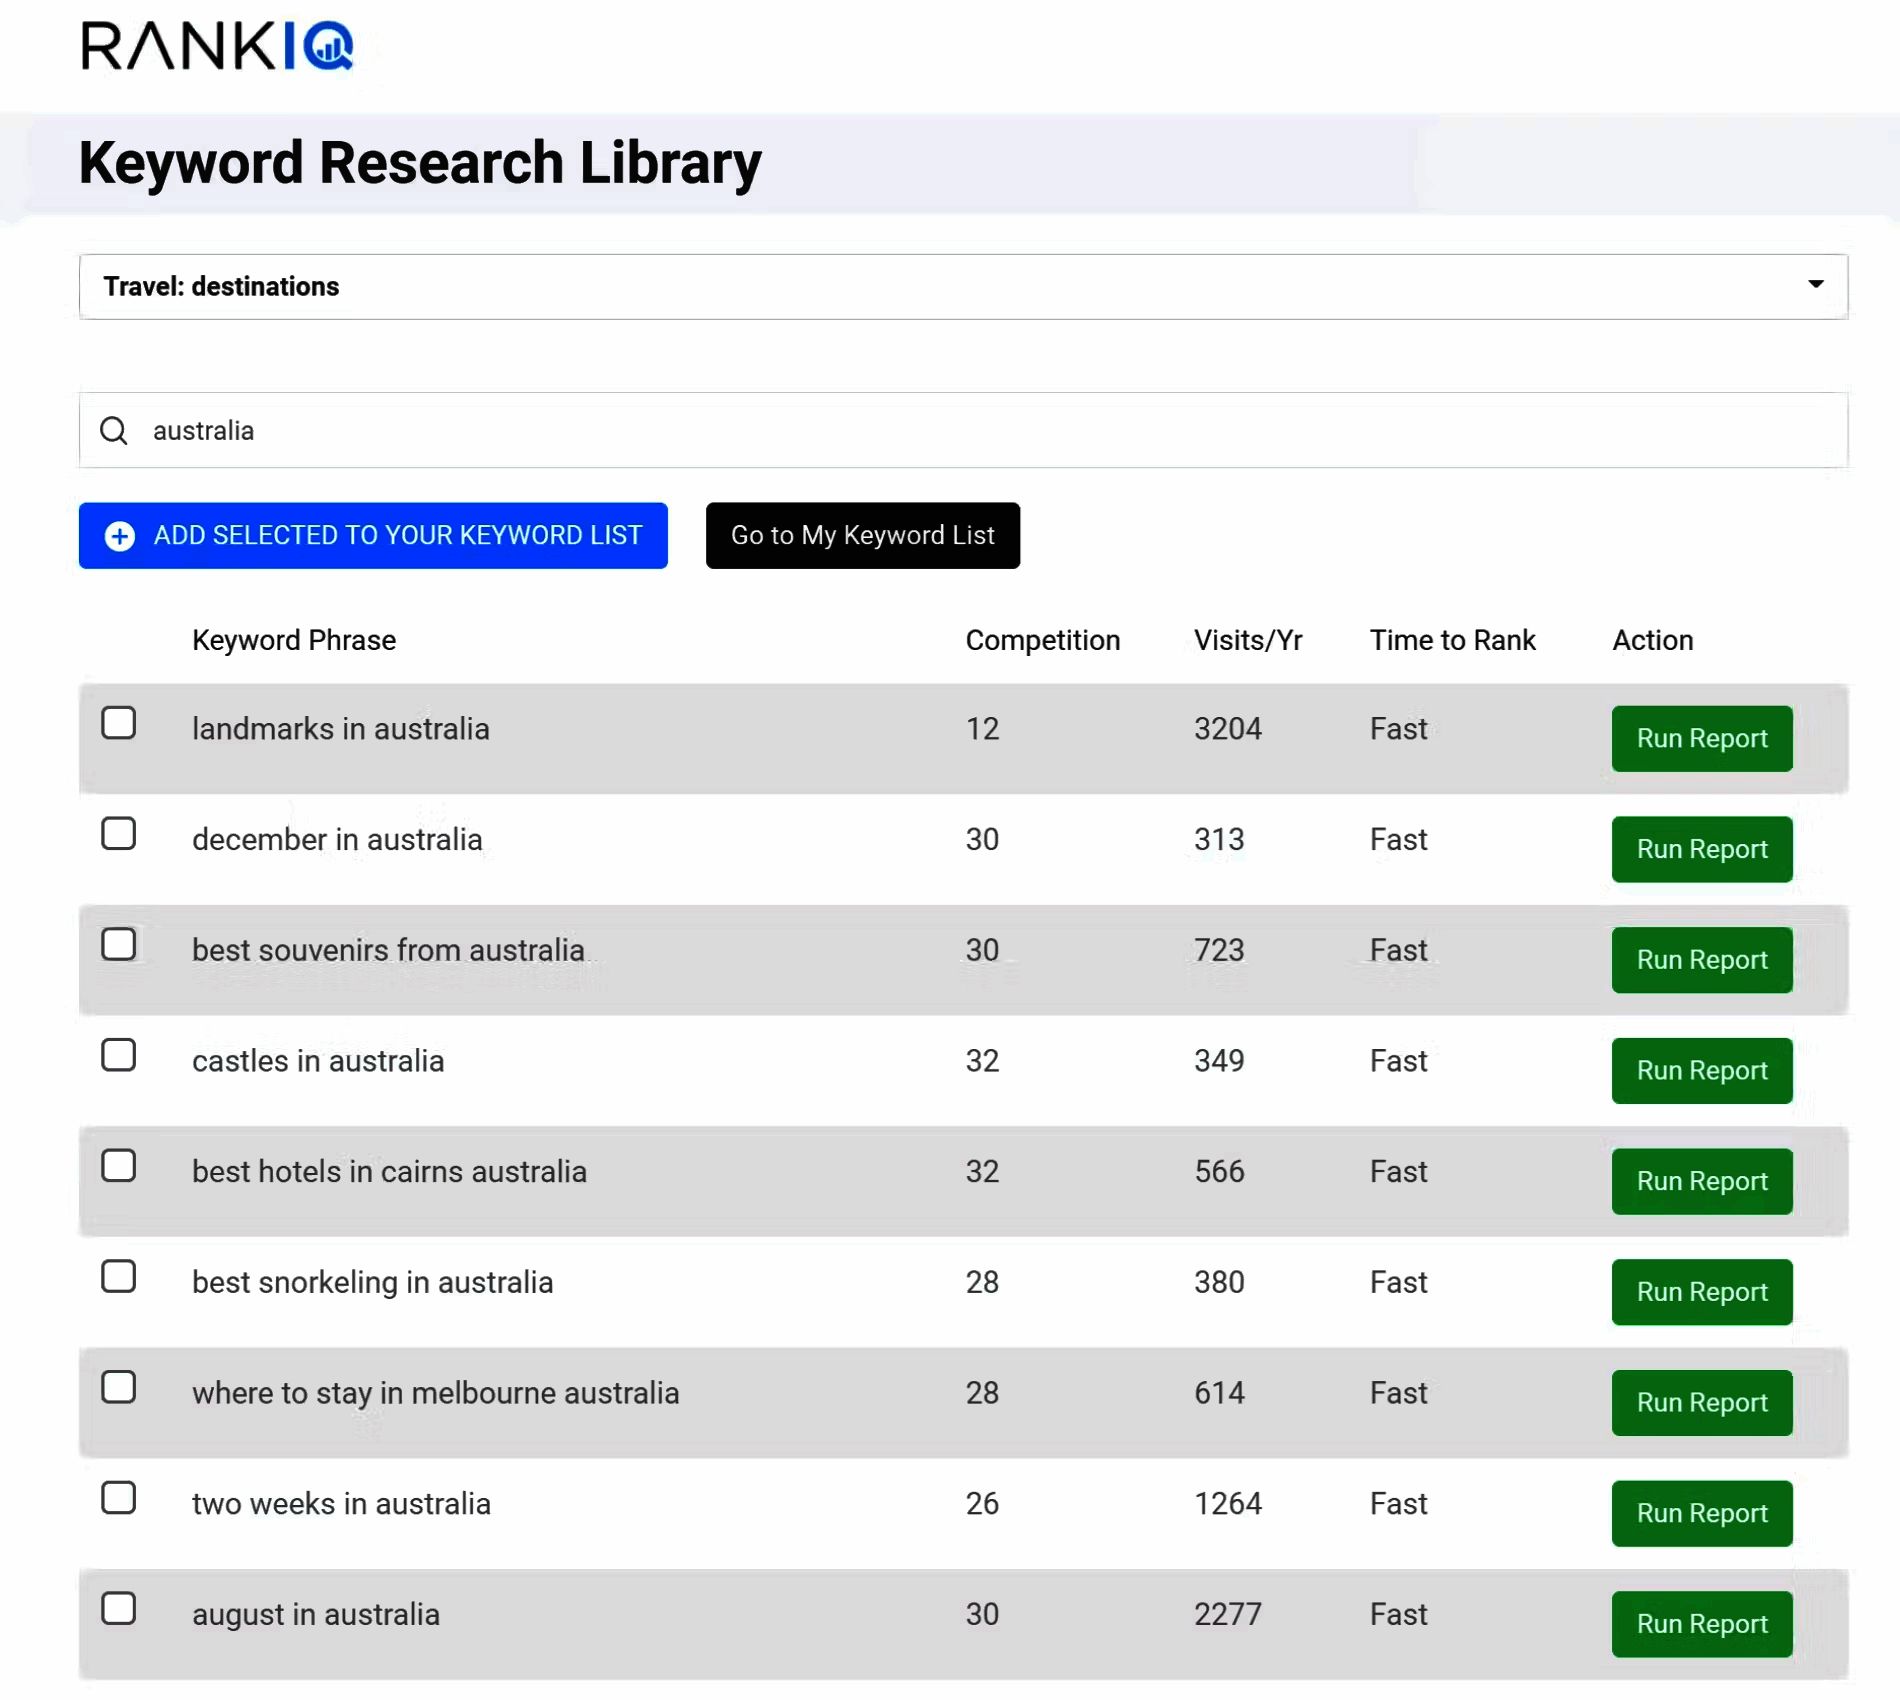Viewport: 1900px width, 1700px height.
Task: Enable the castles in australia checkbox
Action: pos(119,1055)
